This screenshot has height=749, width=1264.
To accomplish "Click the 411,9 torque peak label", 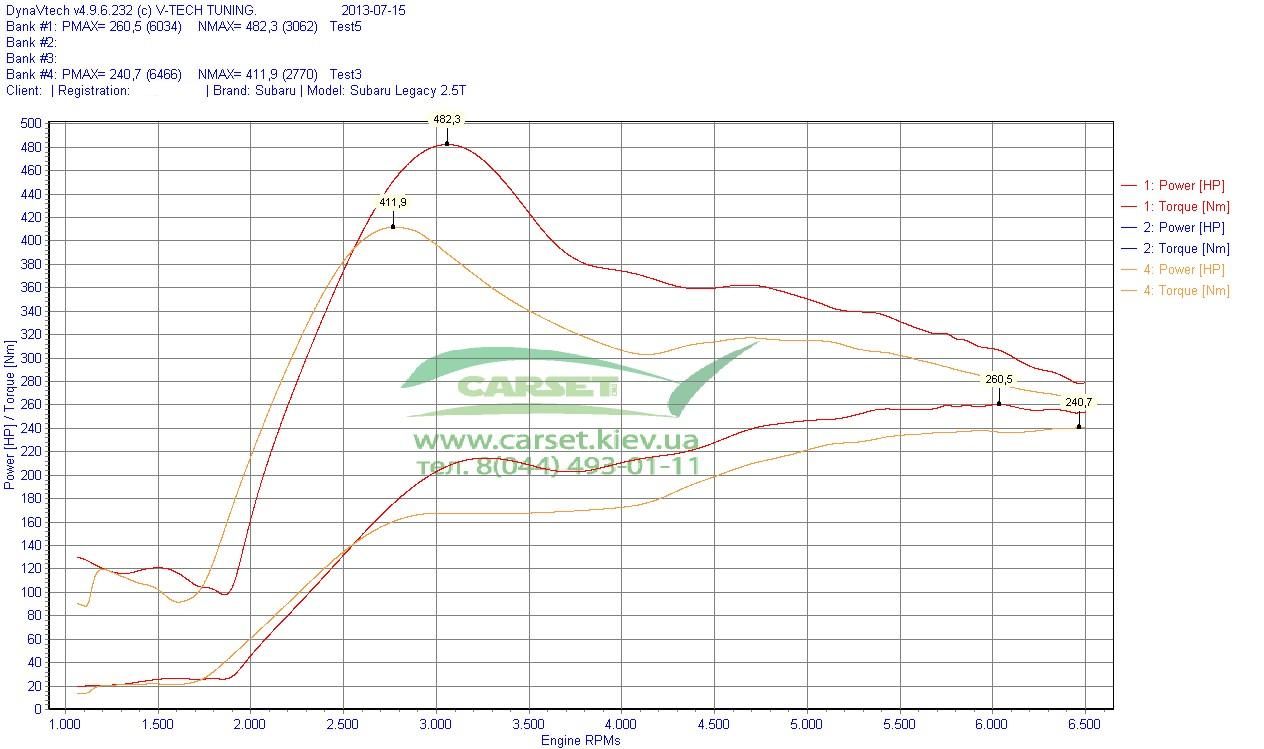I will pos(392,202).
